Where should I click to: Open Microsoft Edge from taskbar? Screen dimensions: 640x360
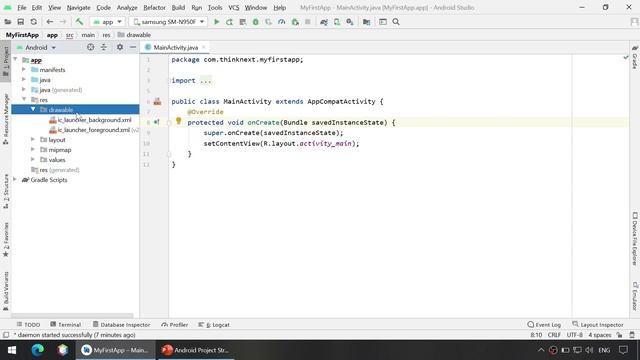point(38,350)
